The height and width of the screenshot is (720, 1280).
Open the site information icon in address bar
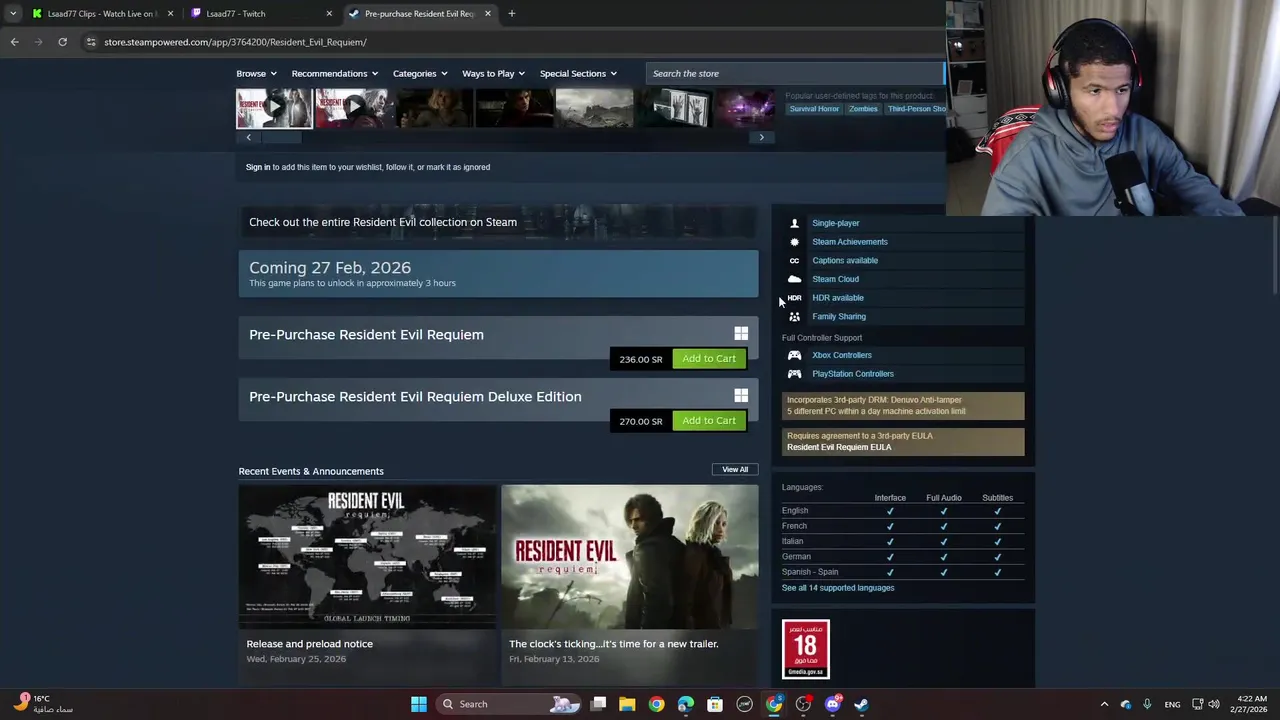(90, 42)
